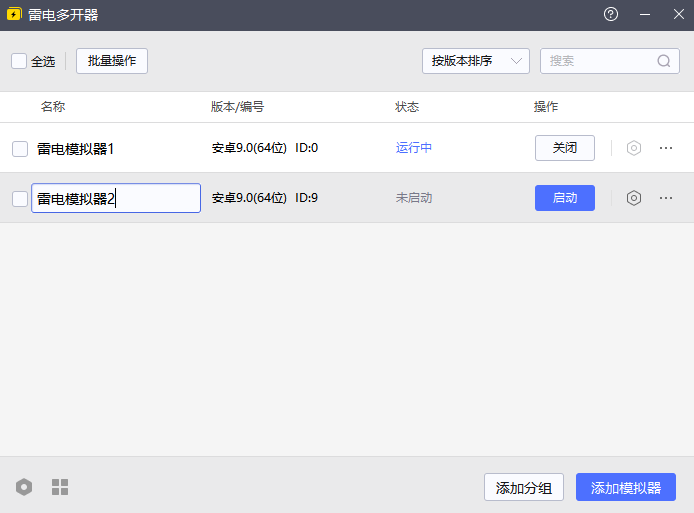The height and width of the screenshot is (513, 694).
Task: Open the 批量操作 batch operations menu
Action: [x=112, y=61]
